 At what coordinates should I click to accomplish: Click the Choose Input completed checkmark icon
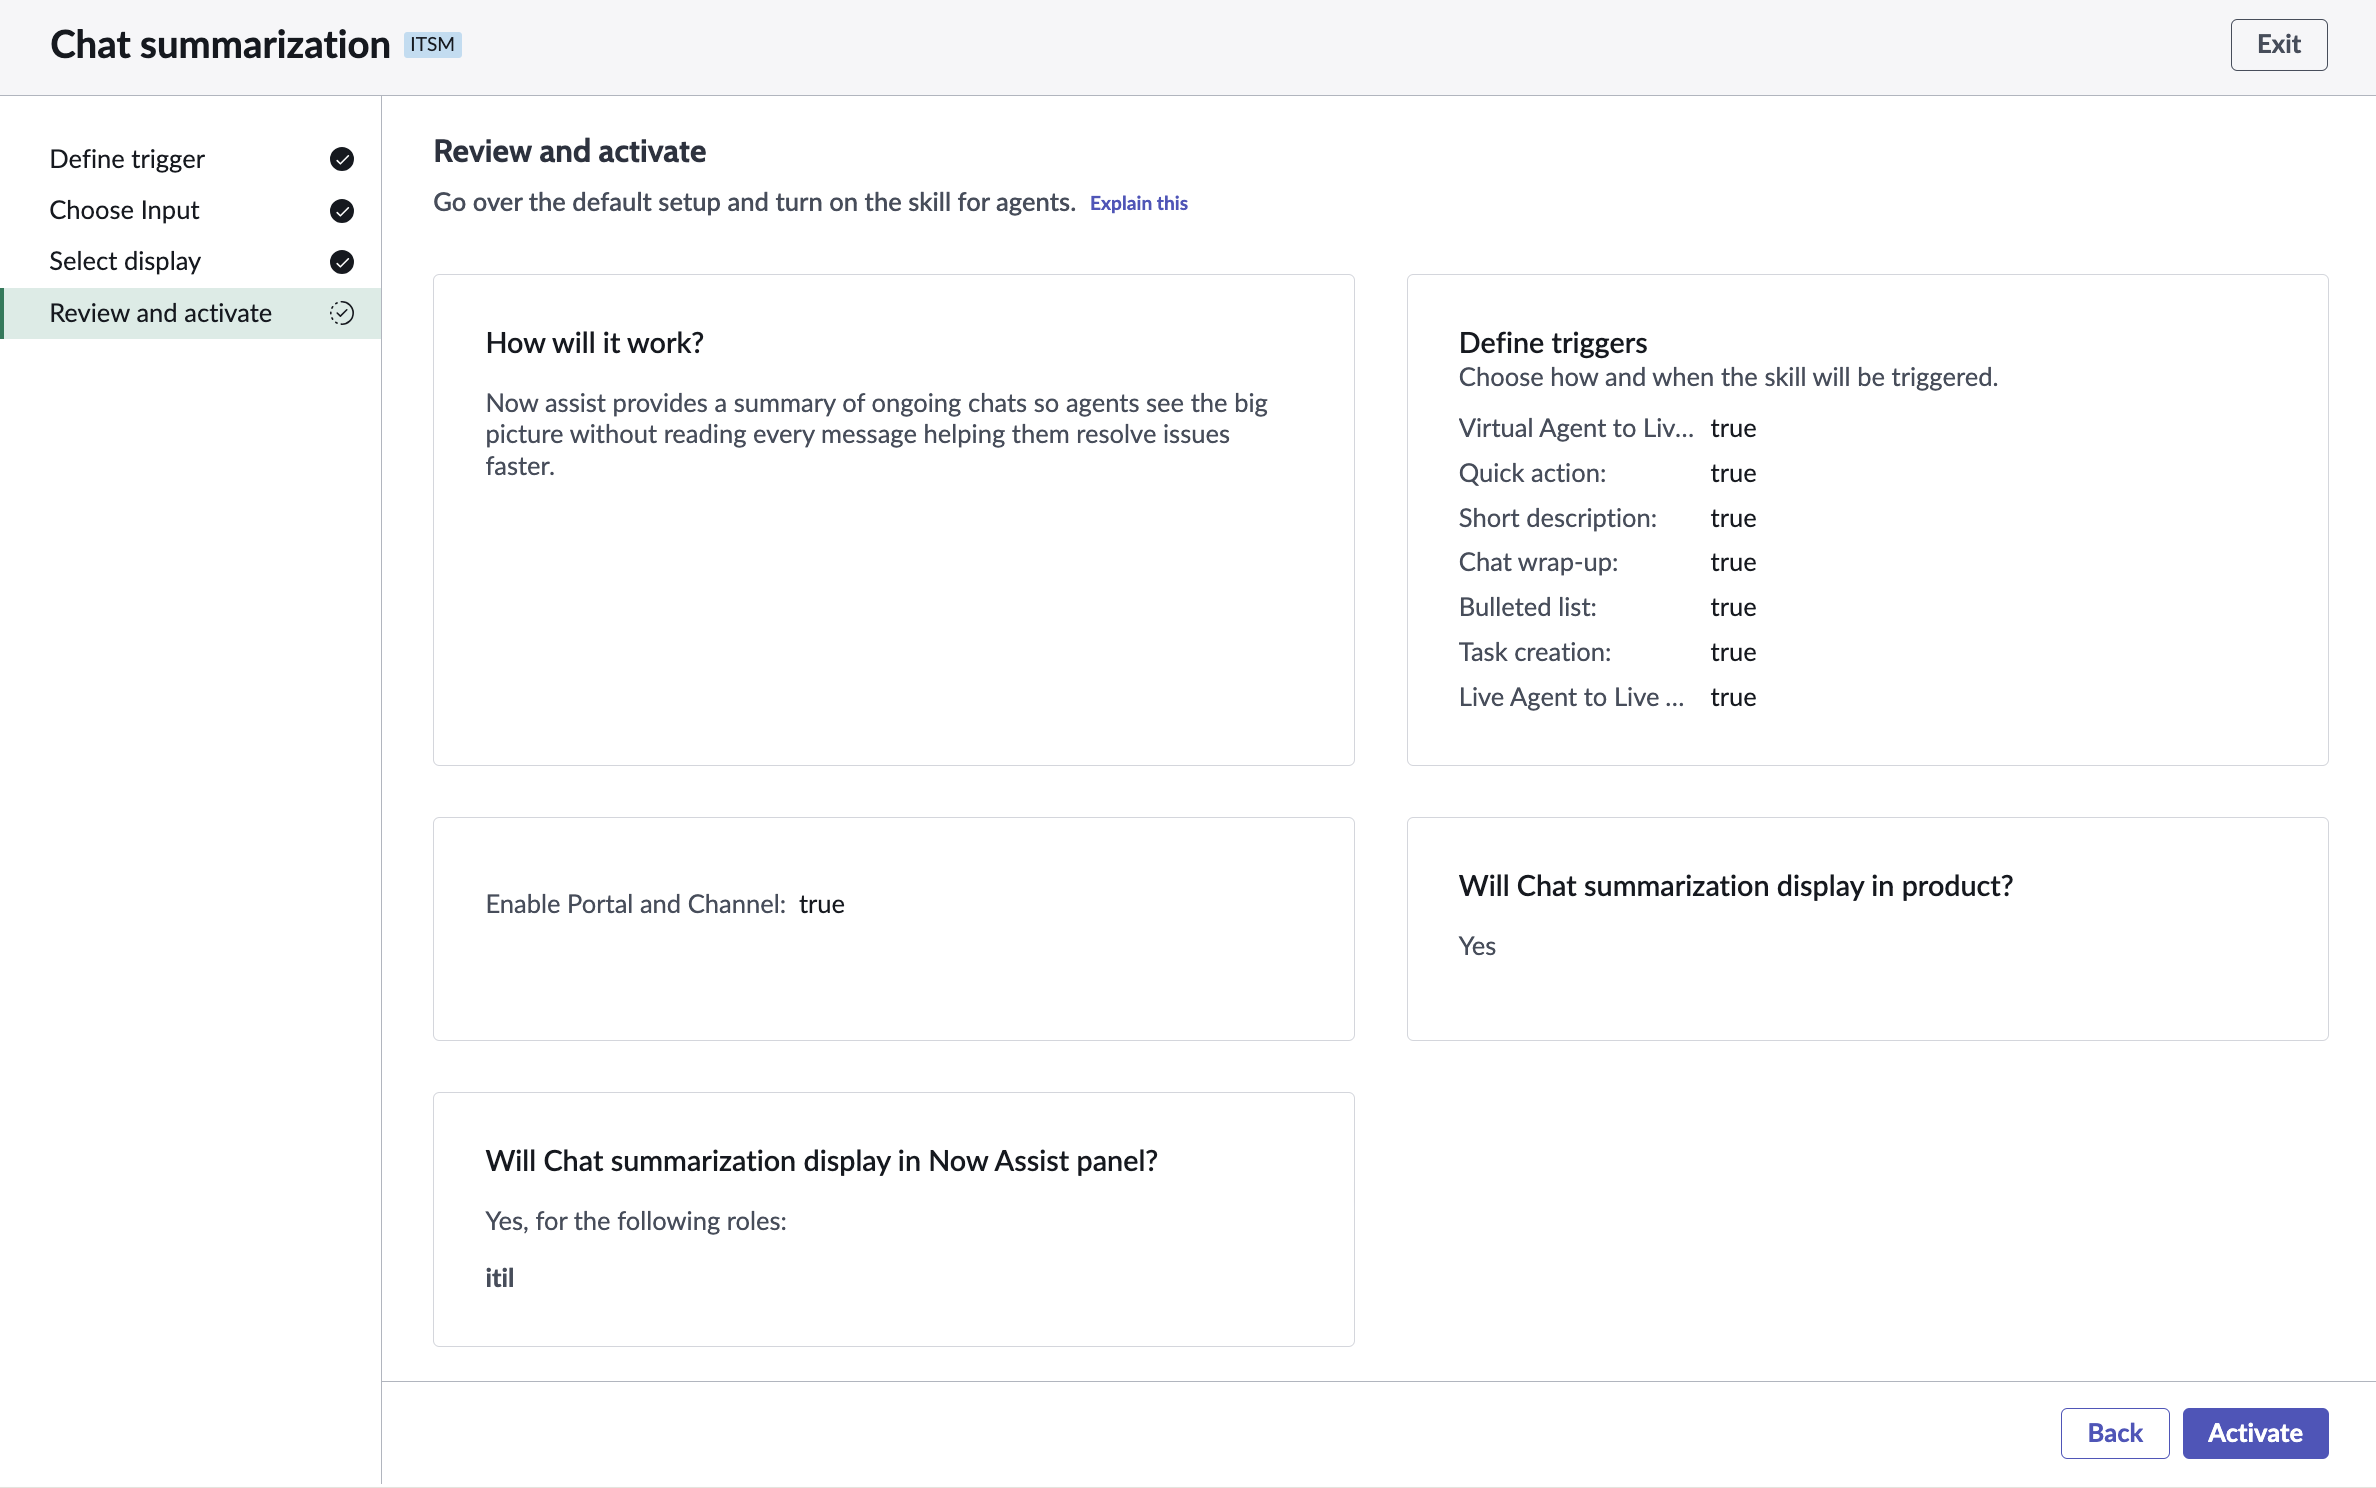point(342,211)
